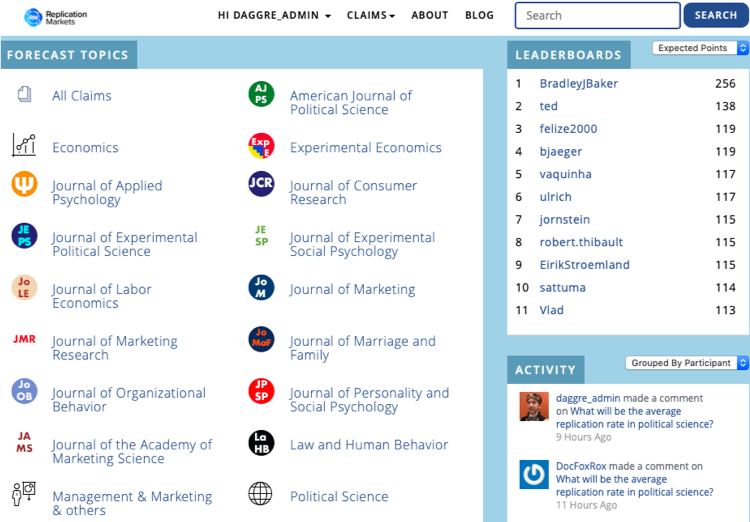
Task: Open the Journal of Marketing link
Action: point(353,289)
